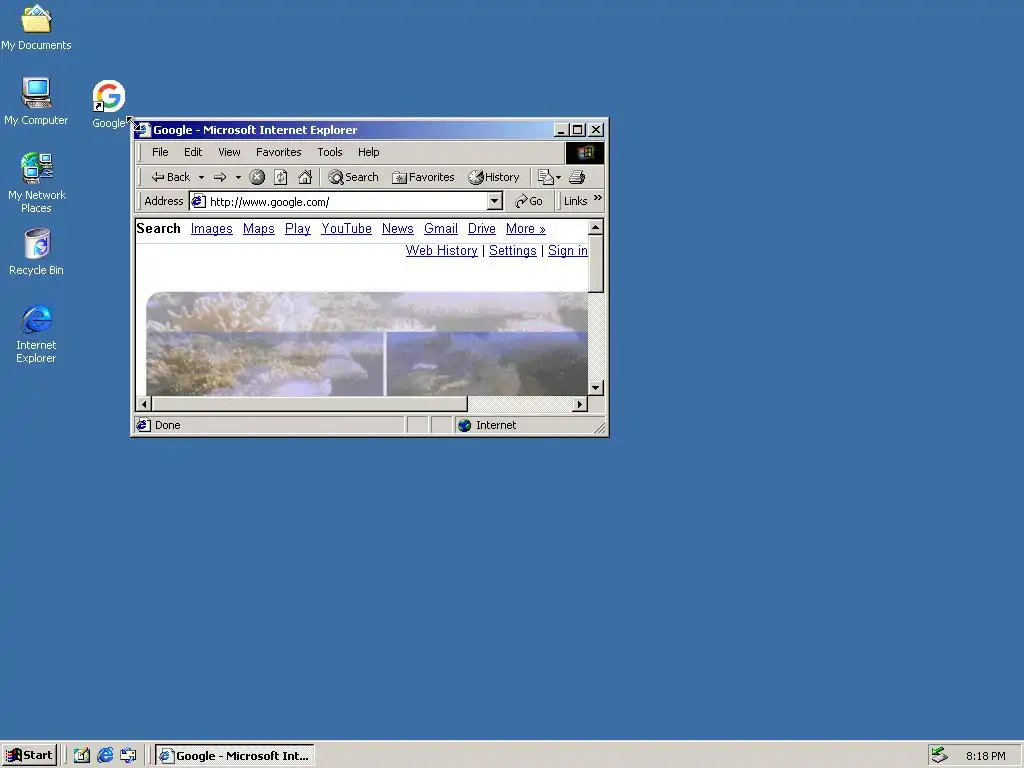Show the History toolbar pane

[x=494, y=177]
